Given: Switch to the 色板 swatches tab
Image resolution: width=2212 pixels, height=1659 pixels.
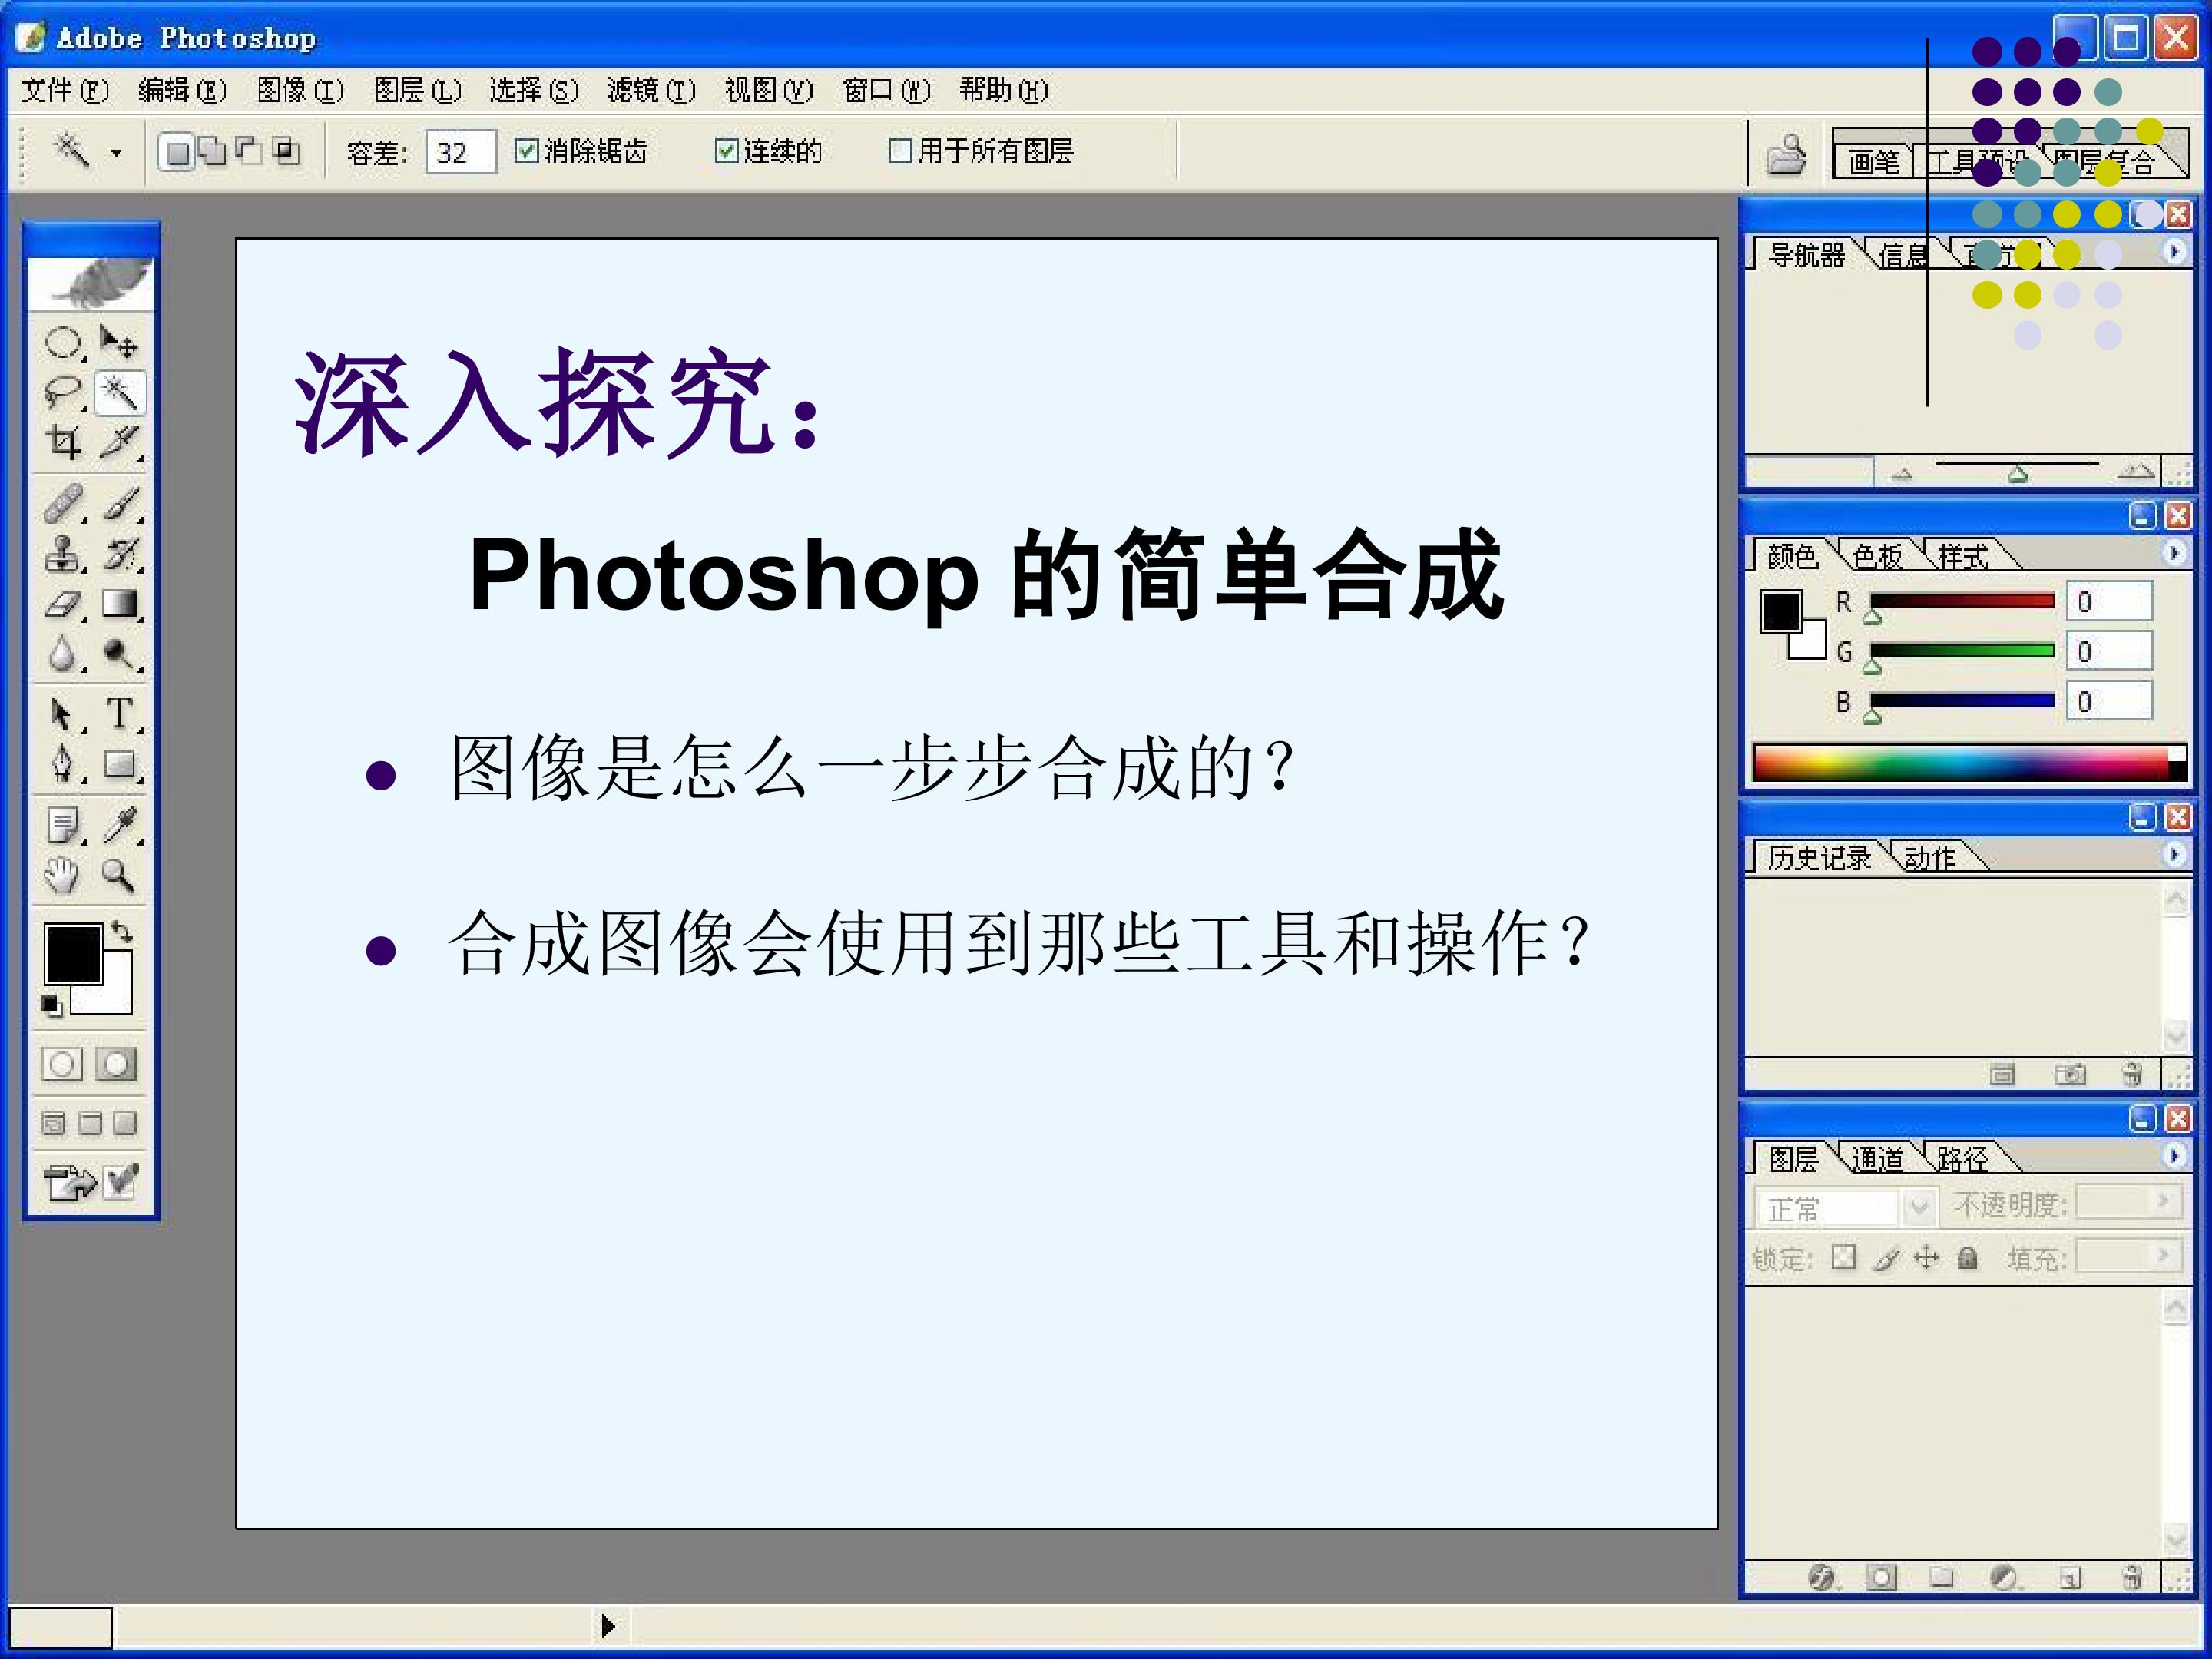Looking at the screenshot, I should coord(1876,556).
